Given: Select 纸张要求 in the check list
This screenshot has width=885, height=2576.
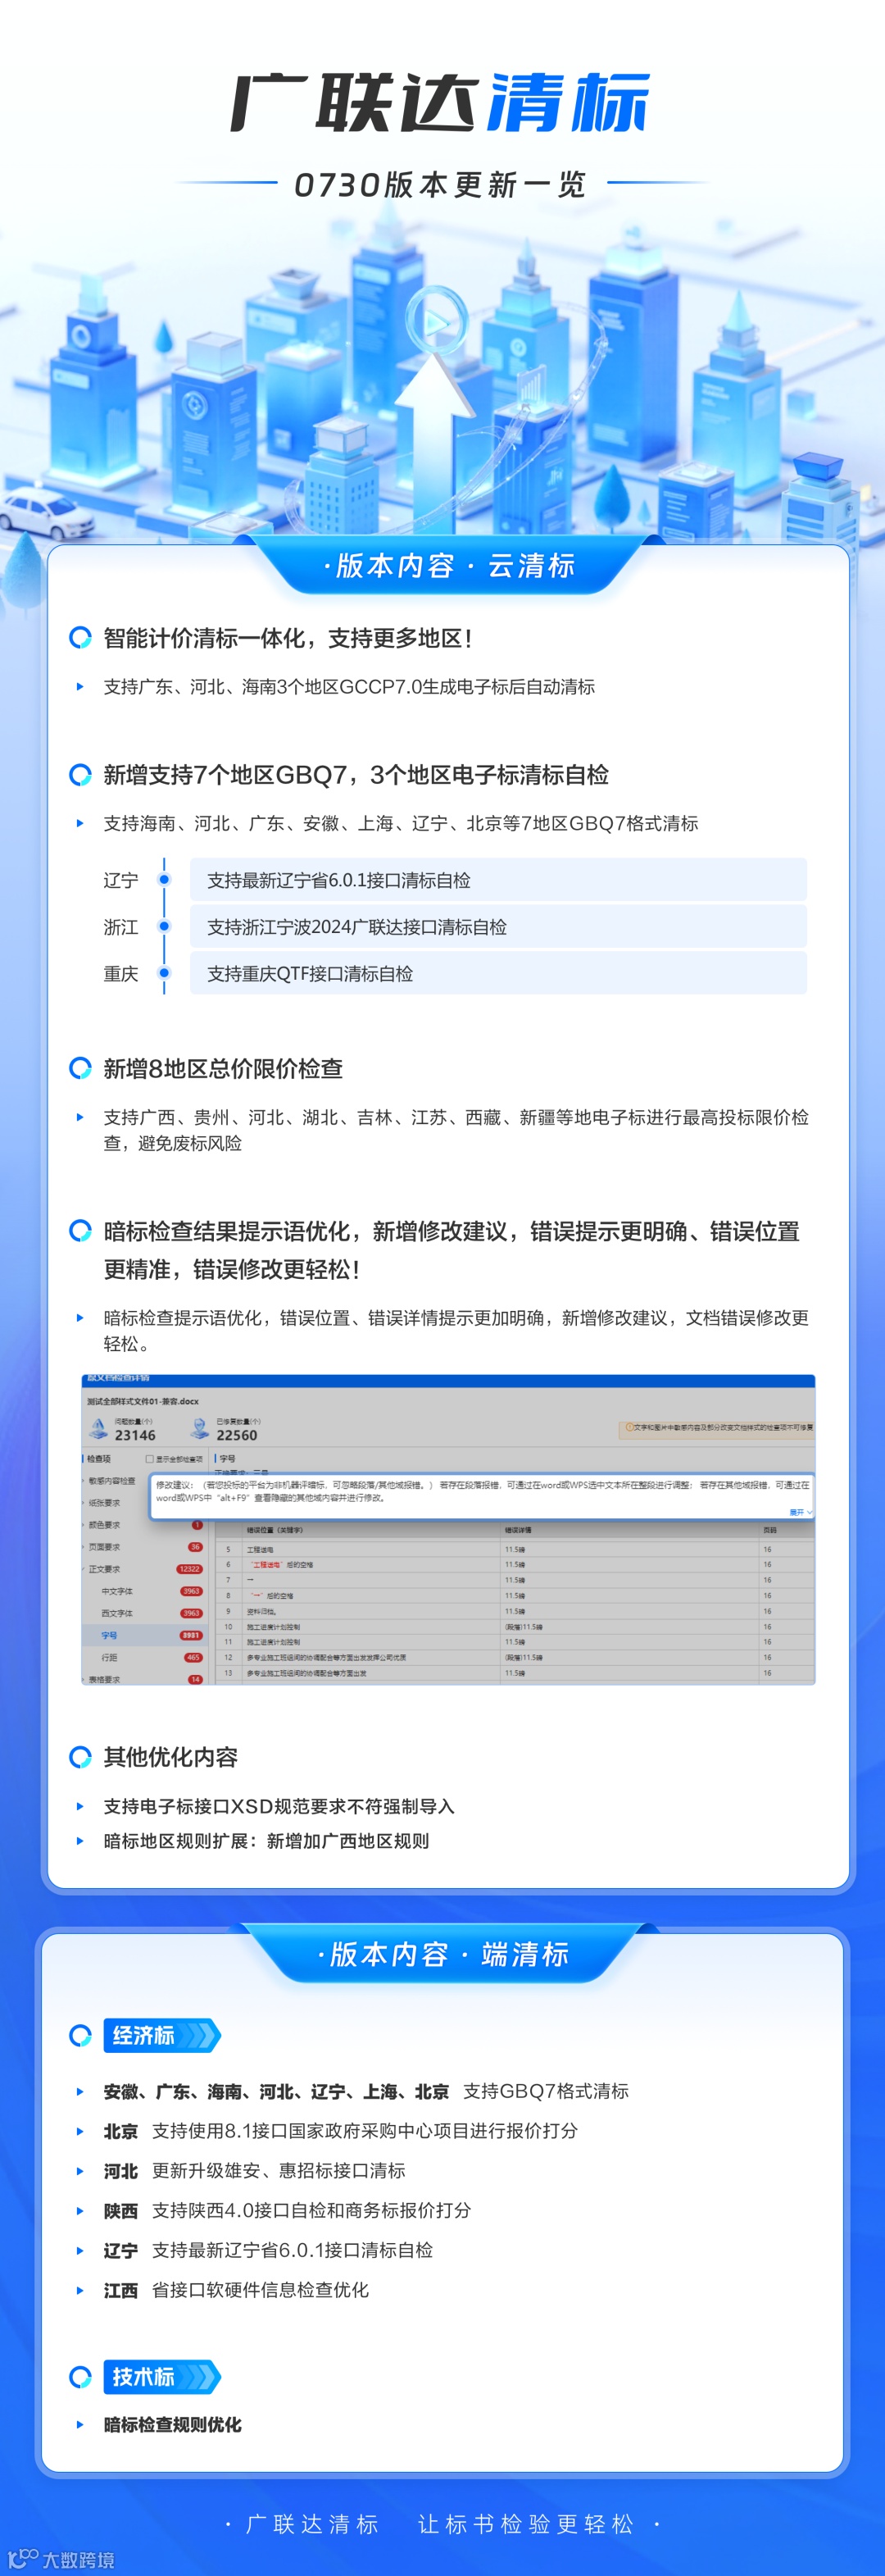Looking at the screenshot, I should tap(104, 1503).
